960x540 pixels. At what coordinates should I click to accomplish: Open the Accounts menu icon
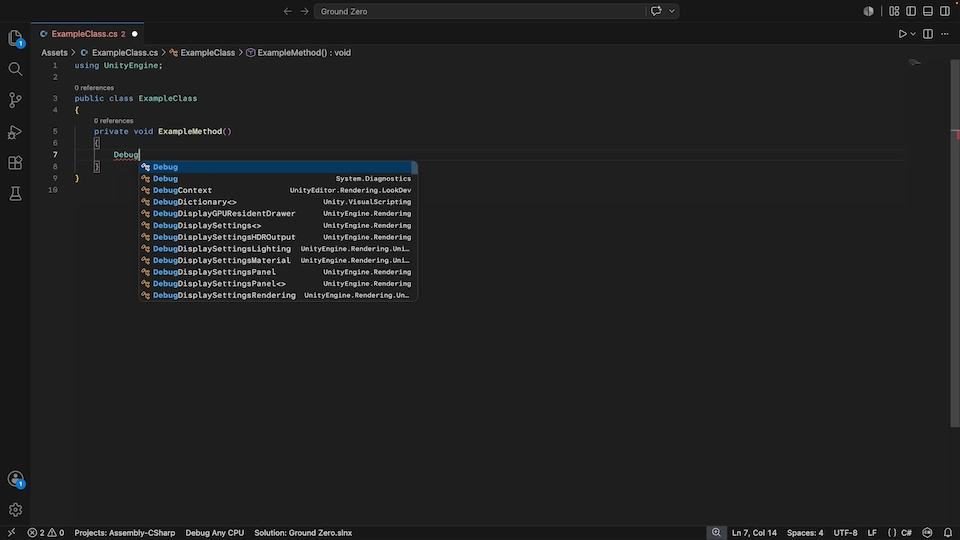tap(15, 479)
